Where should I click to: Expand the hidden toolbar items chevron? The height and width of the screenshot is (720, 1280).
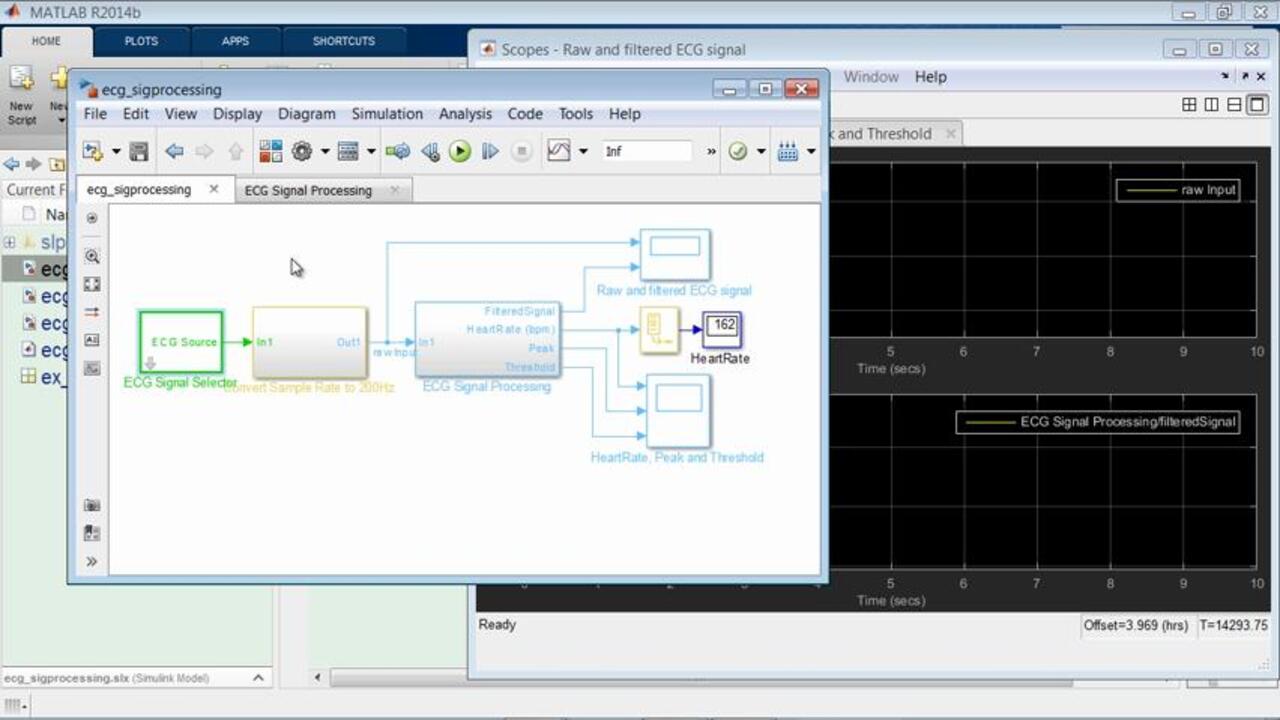[x=711, y=152]
